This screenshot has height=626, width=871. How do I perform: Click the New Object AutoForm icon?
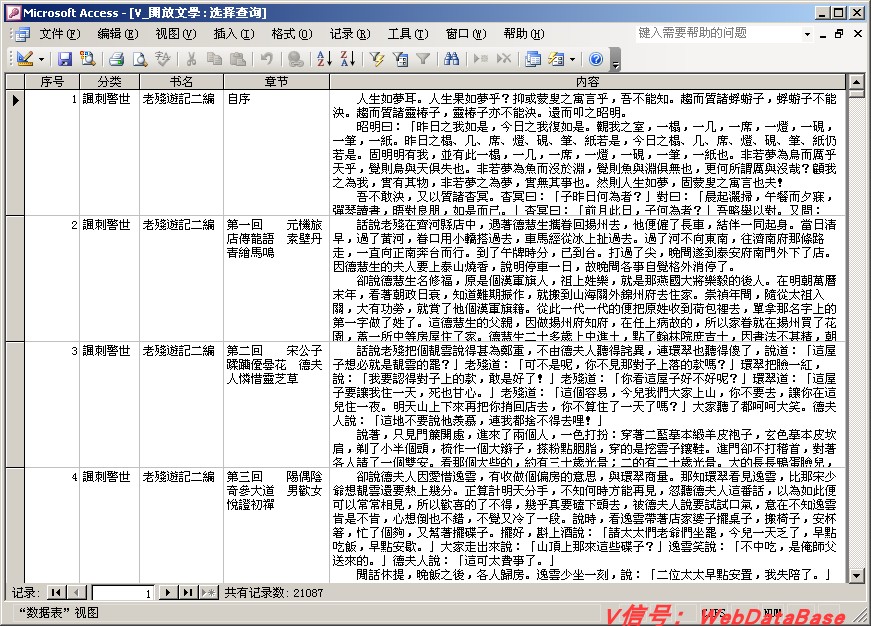click(x=556, y=58)
